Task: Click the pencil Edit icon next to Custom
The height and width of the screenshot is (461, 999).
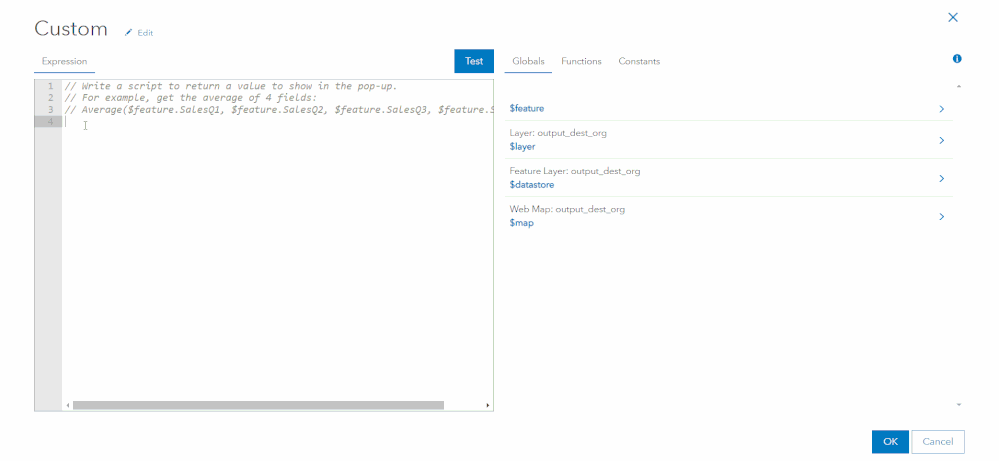Action: pos(128,32)
